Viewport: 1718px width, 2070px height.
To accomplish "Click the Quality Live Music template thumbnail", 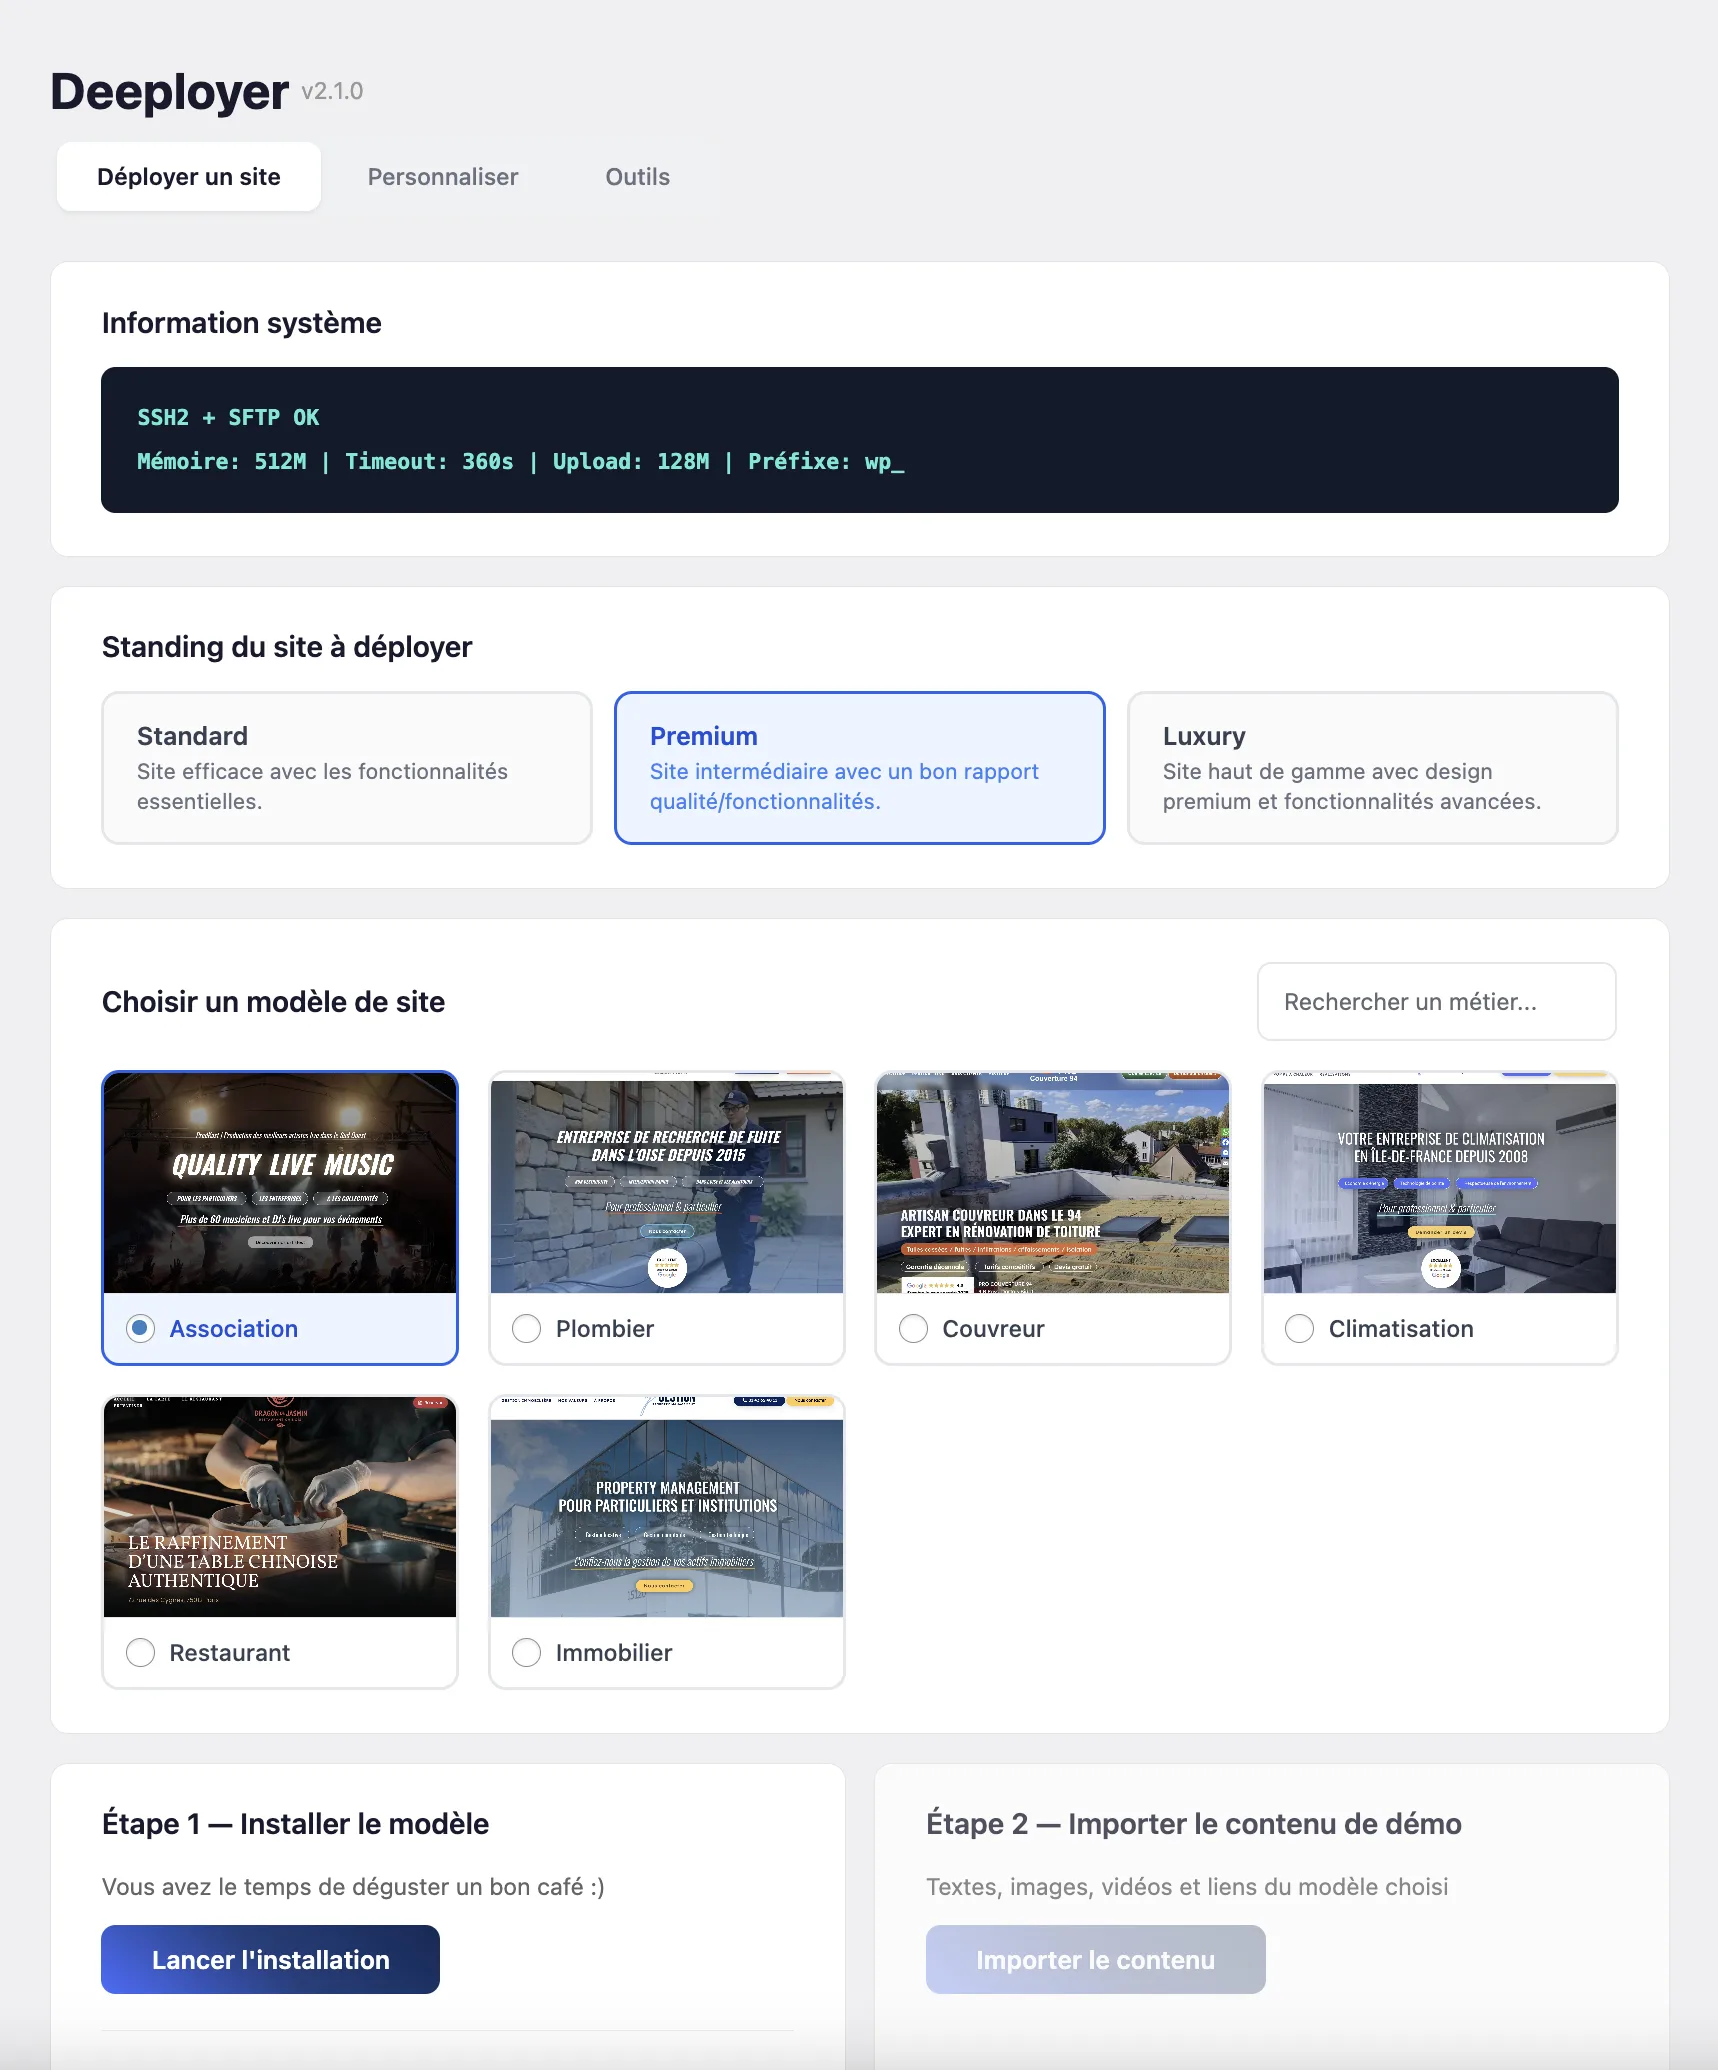I will click(x=280, y=1184).
